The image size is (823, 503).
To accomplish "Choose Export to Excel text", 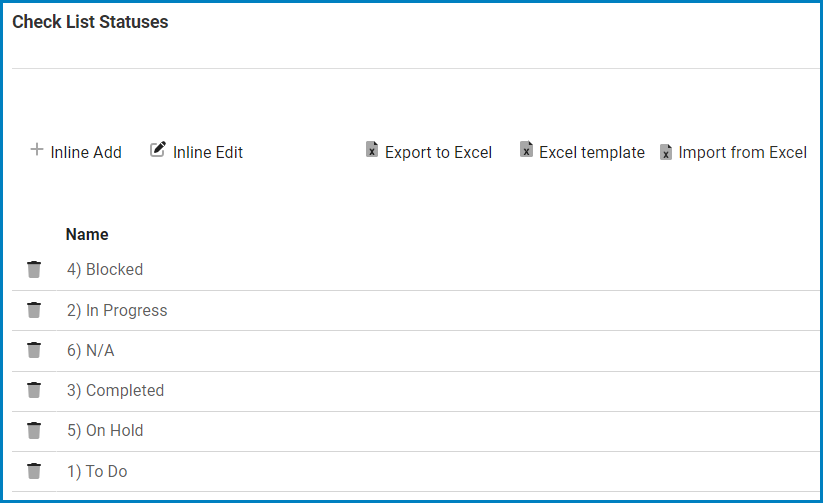I will pyautogui.click(x=438, y=153).
